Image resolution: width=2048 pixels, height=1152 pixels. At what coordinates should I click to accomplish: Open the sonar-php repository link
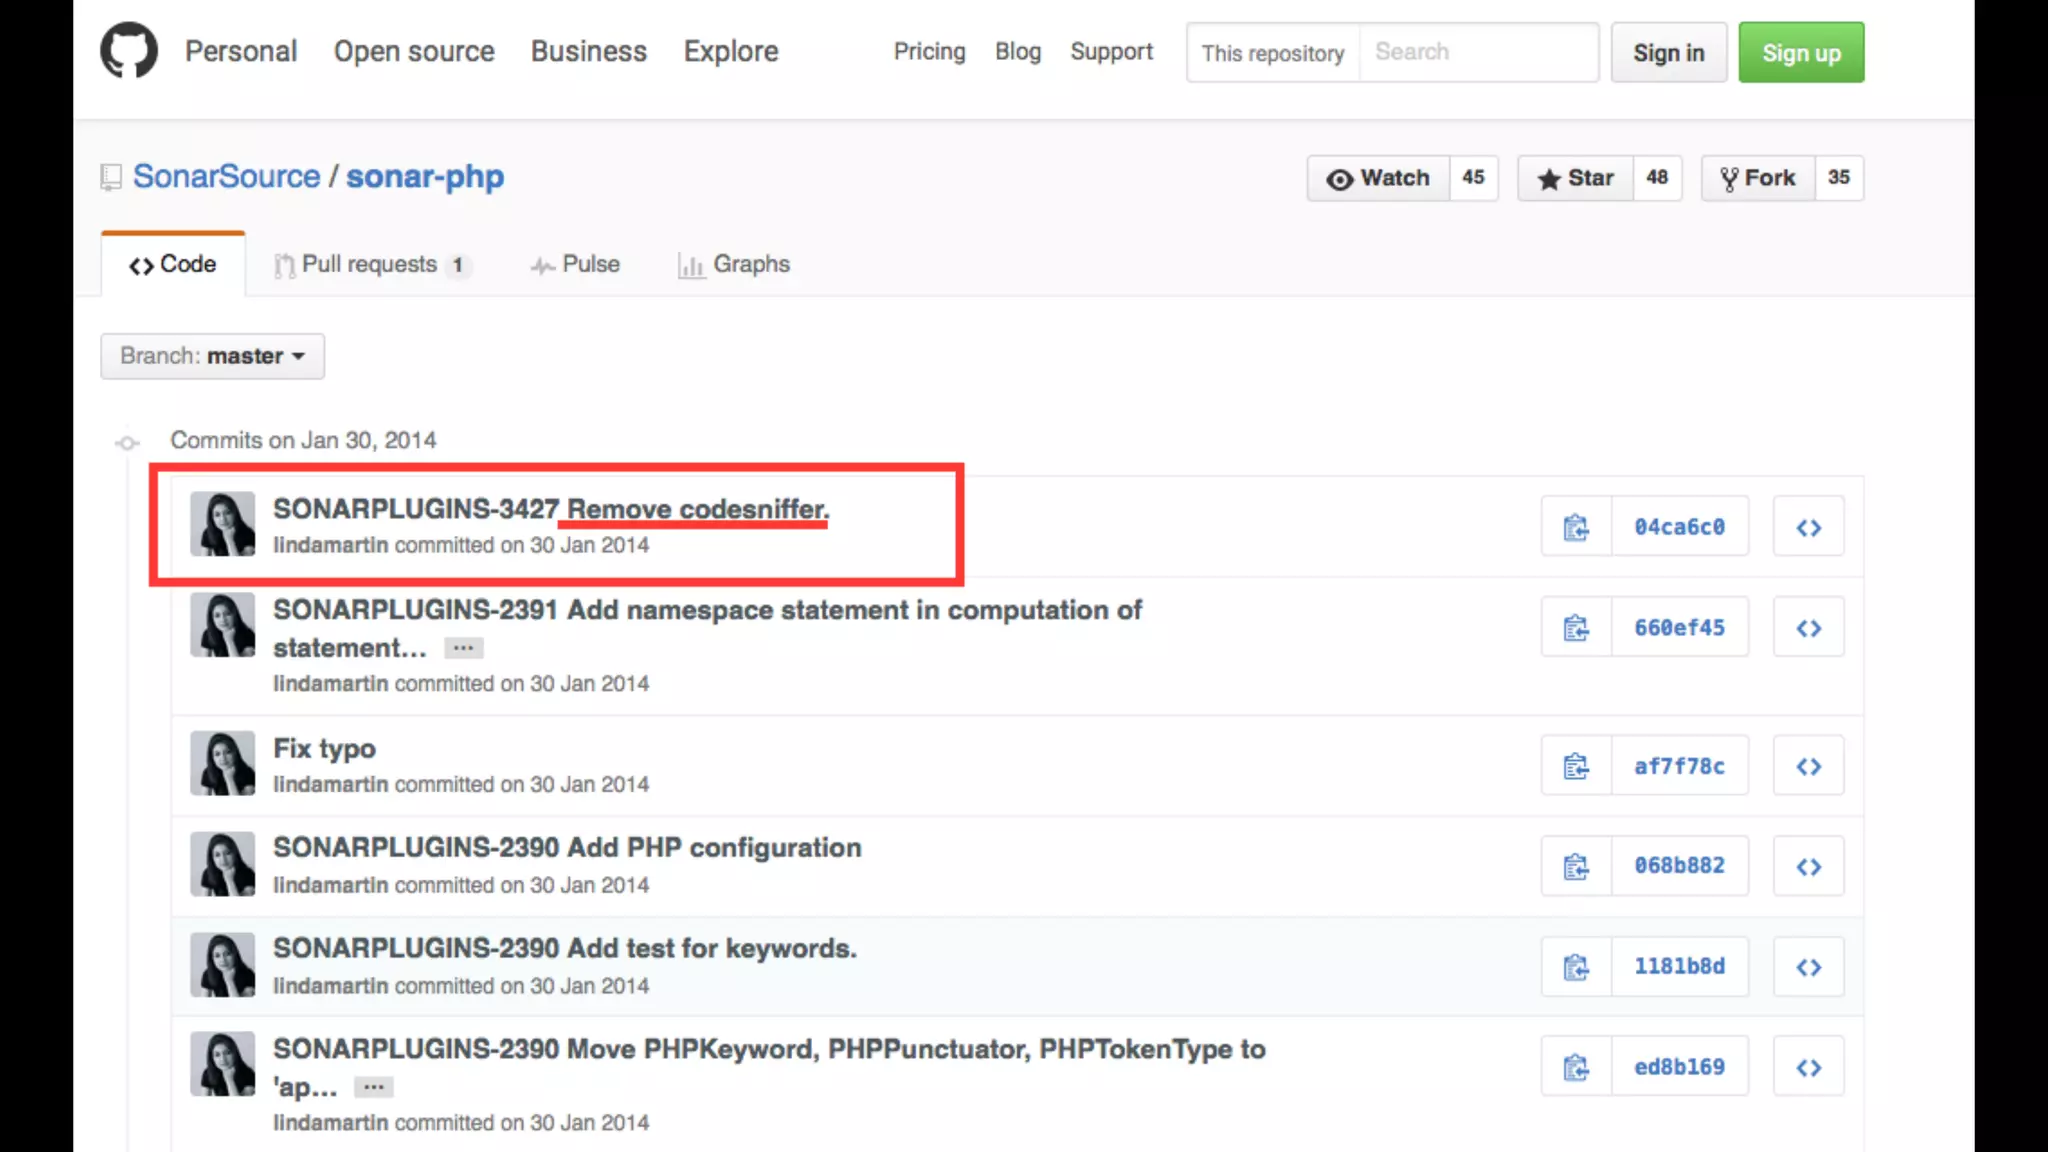425,176
